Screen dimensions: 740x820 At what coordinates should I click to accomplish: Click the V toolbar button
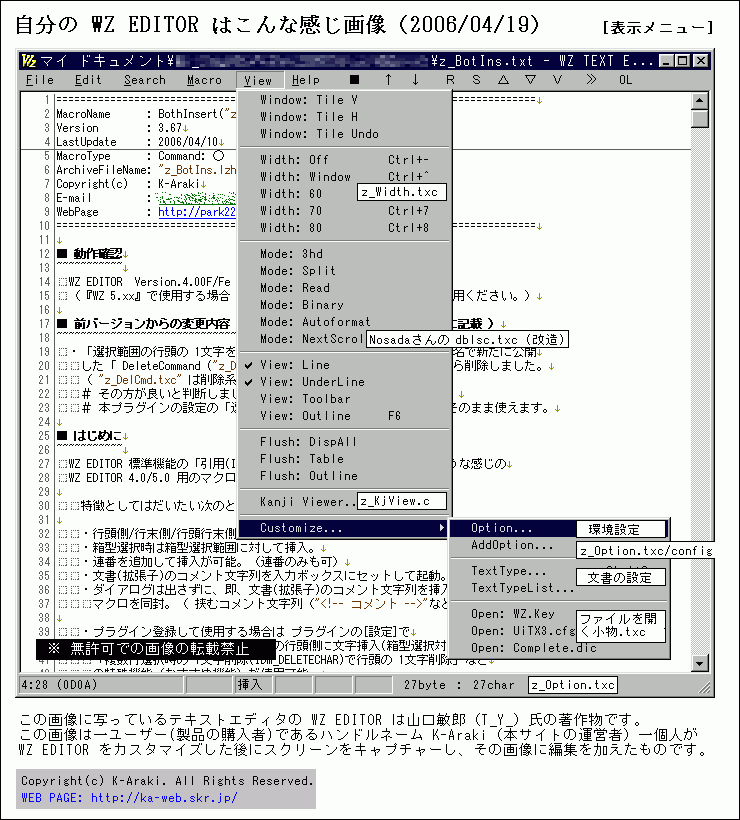coord(557,79)
